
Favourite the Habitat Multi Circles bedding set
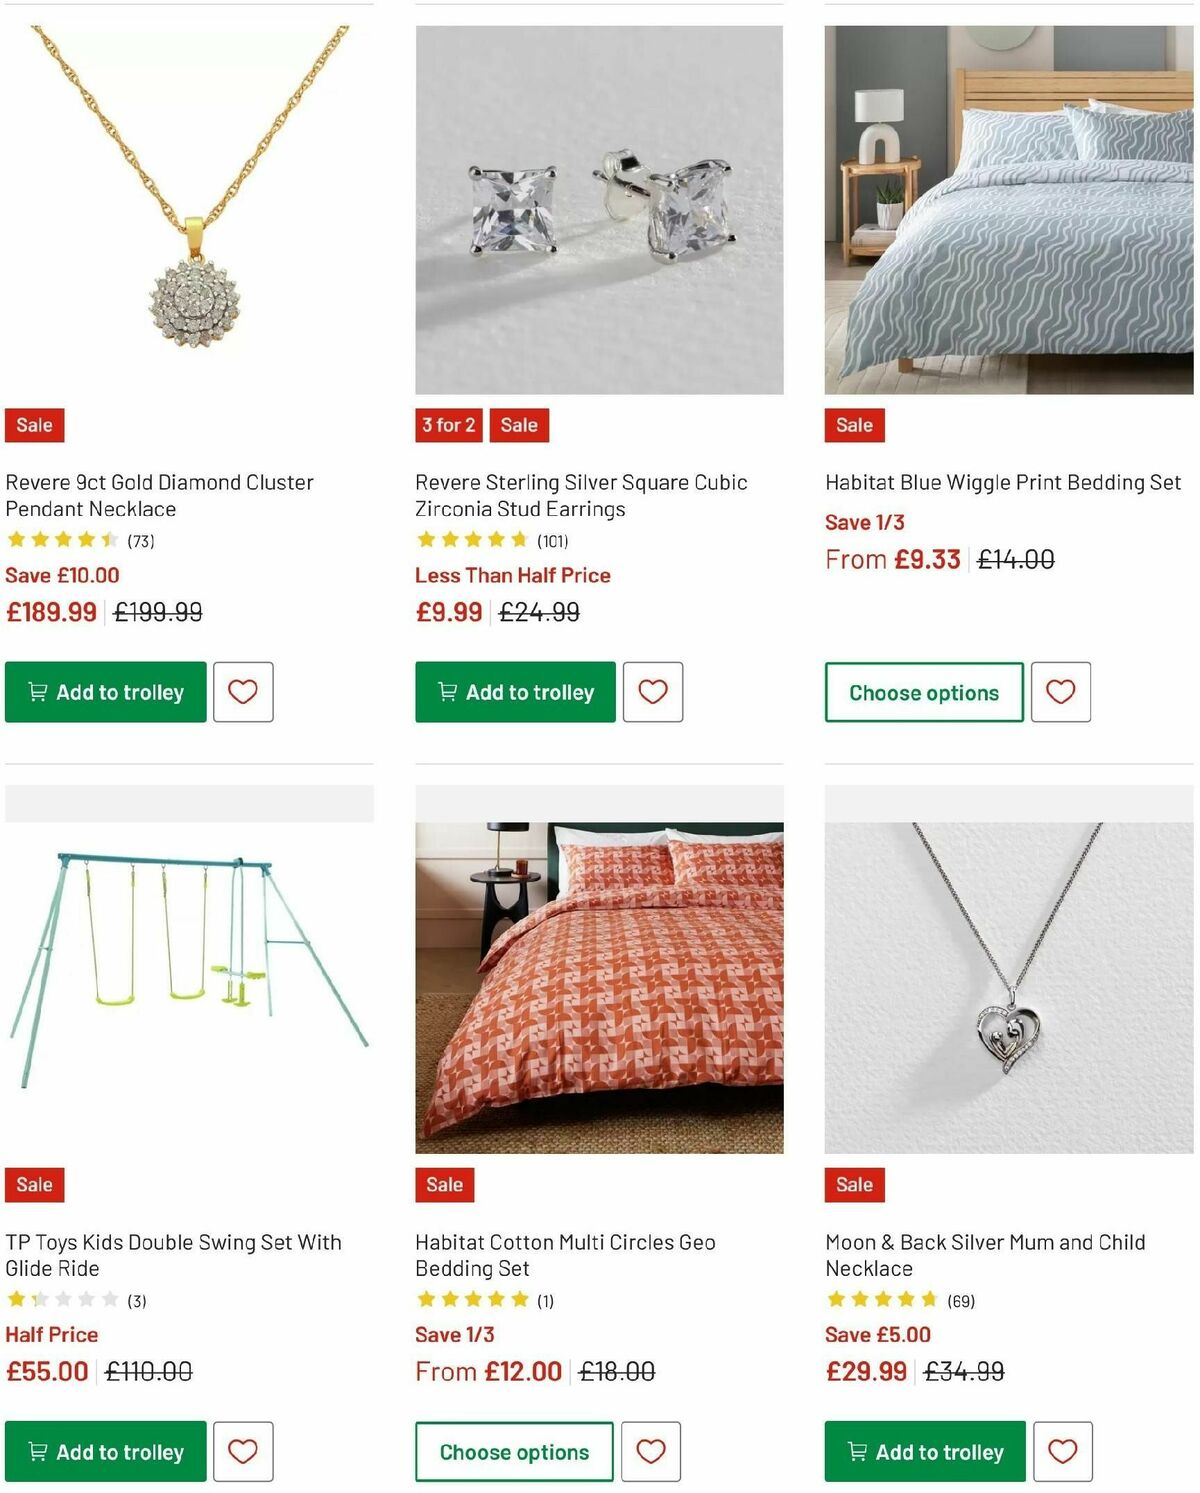(652, 1451)
